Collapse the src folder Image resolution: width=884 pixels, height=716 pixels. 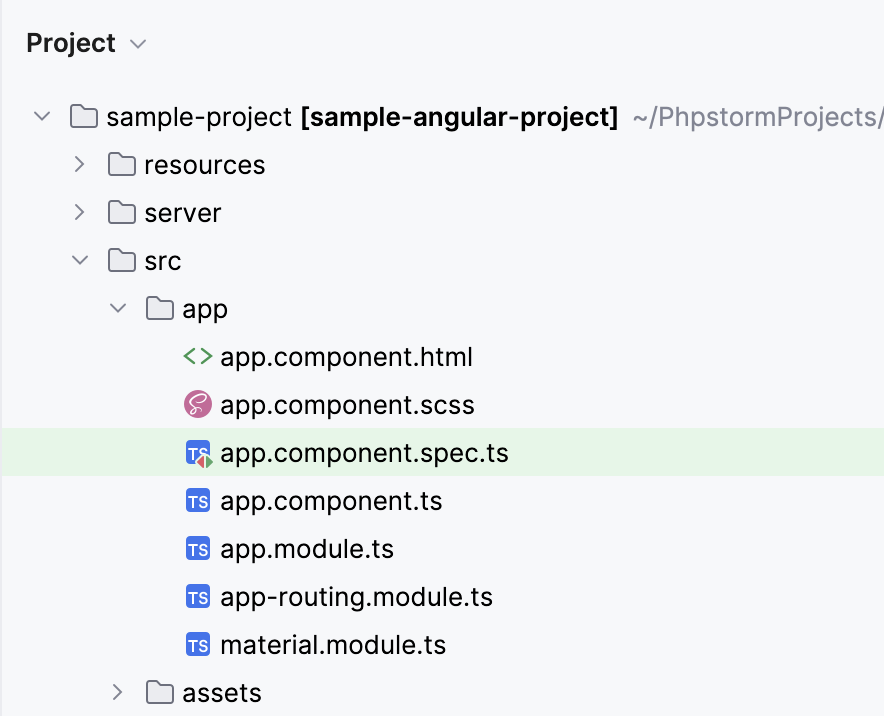coord(80,261)
